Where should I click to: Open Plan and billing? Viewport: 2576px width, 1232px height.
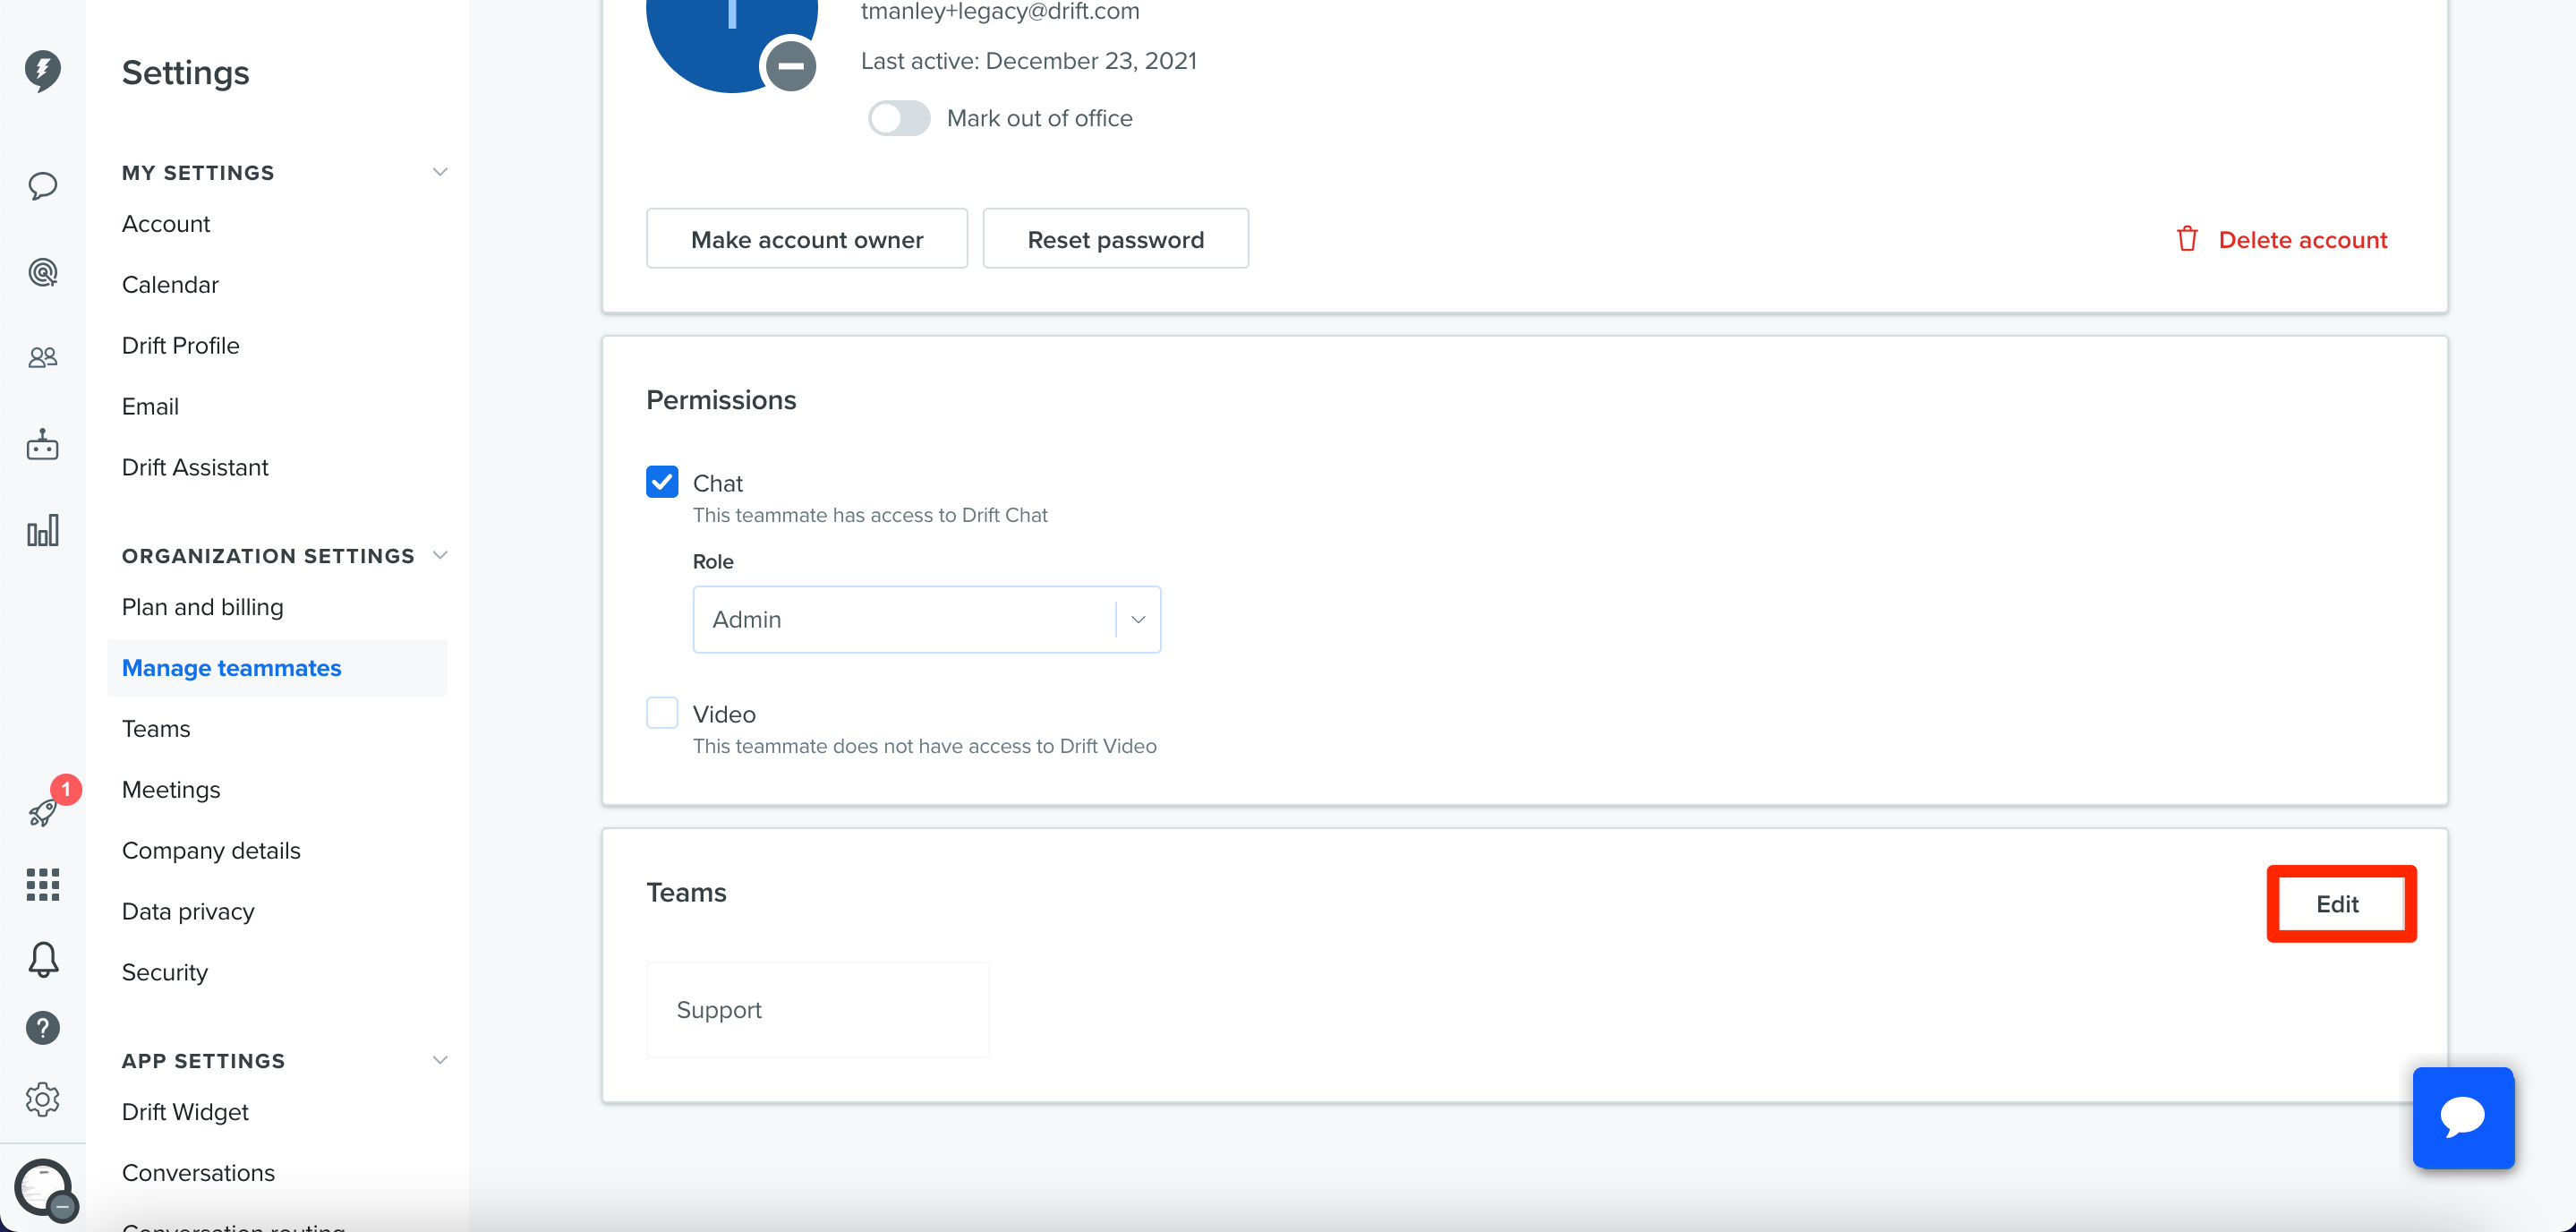point(203,607)
